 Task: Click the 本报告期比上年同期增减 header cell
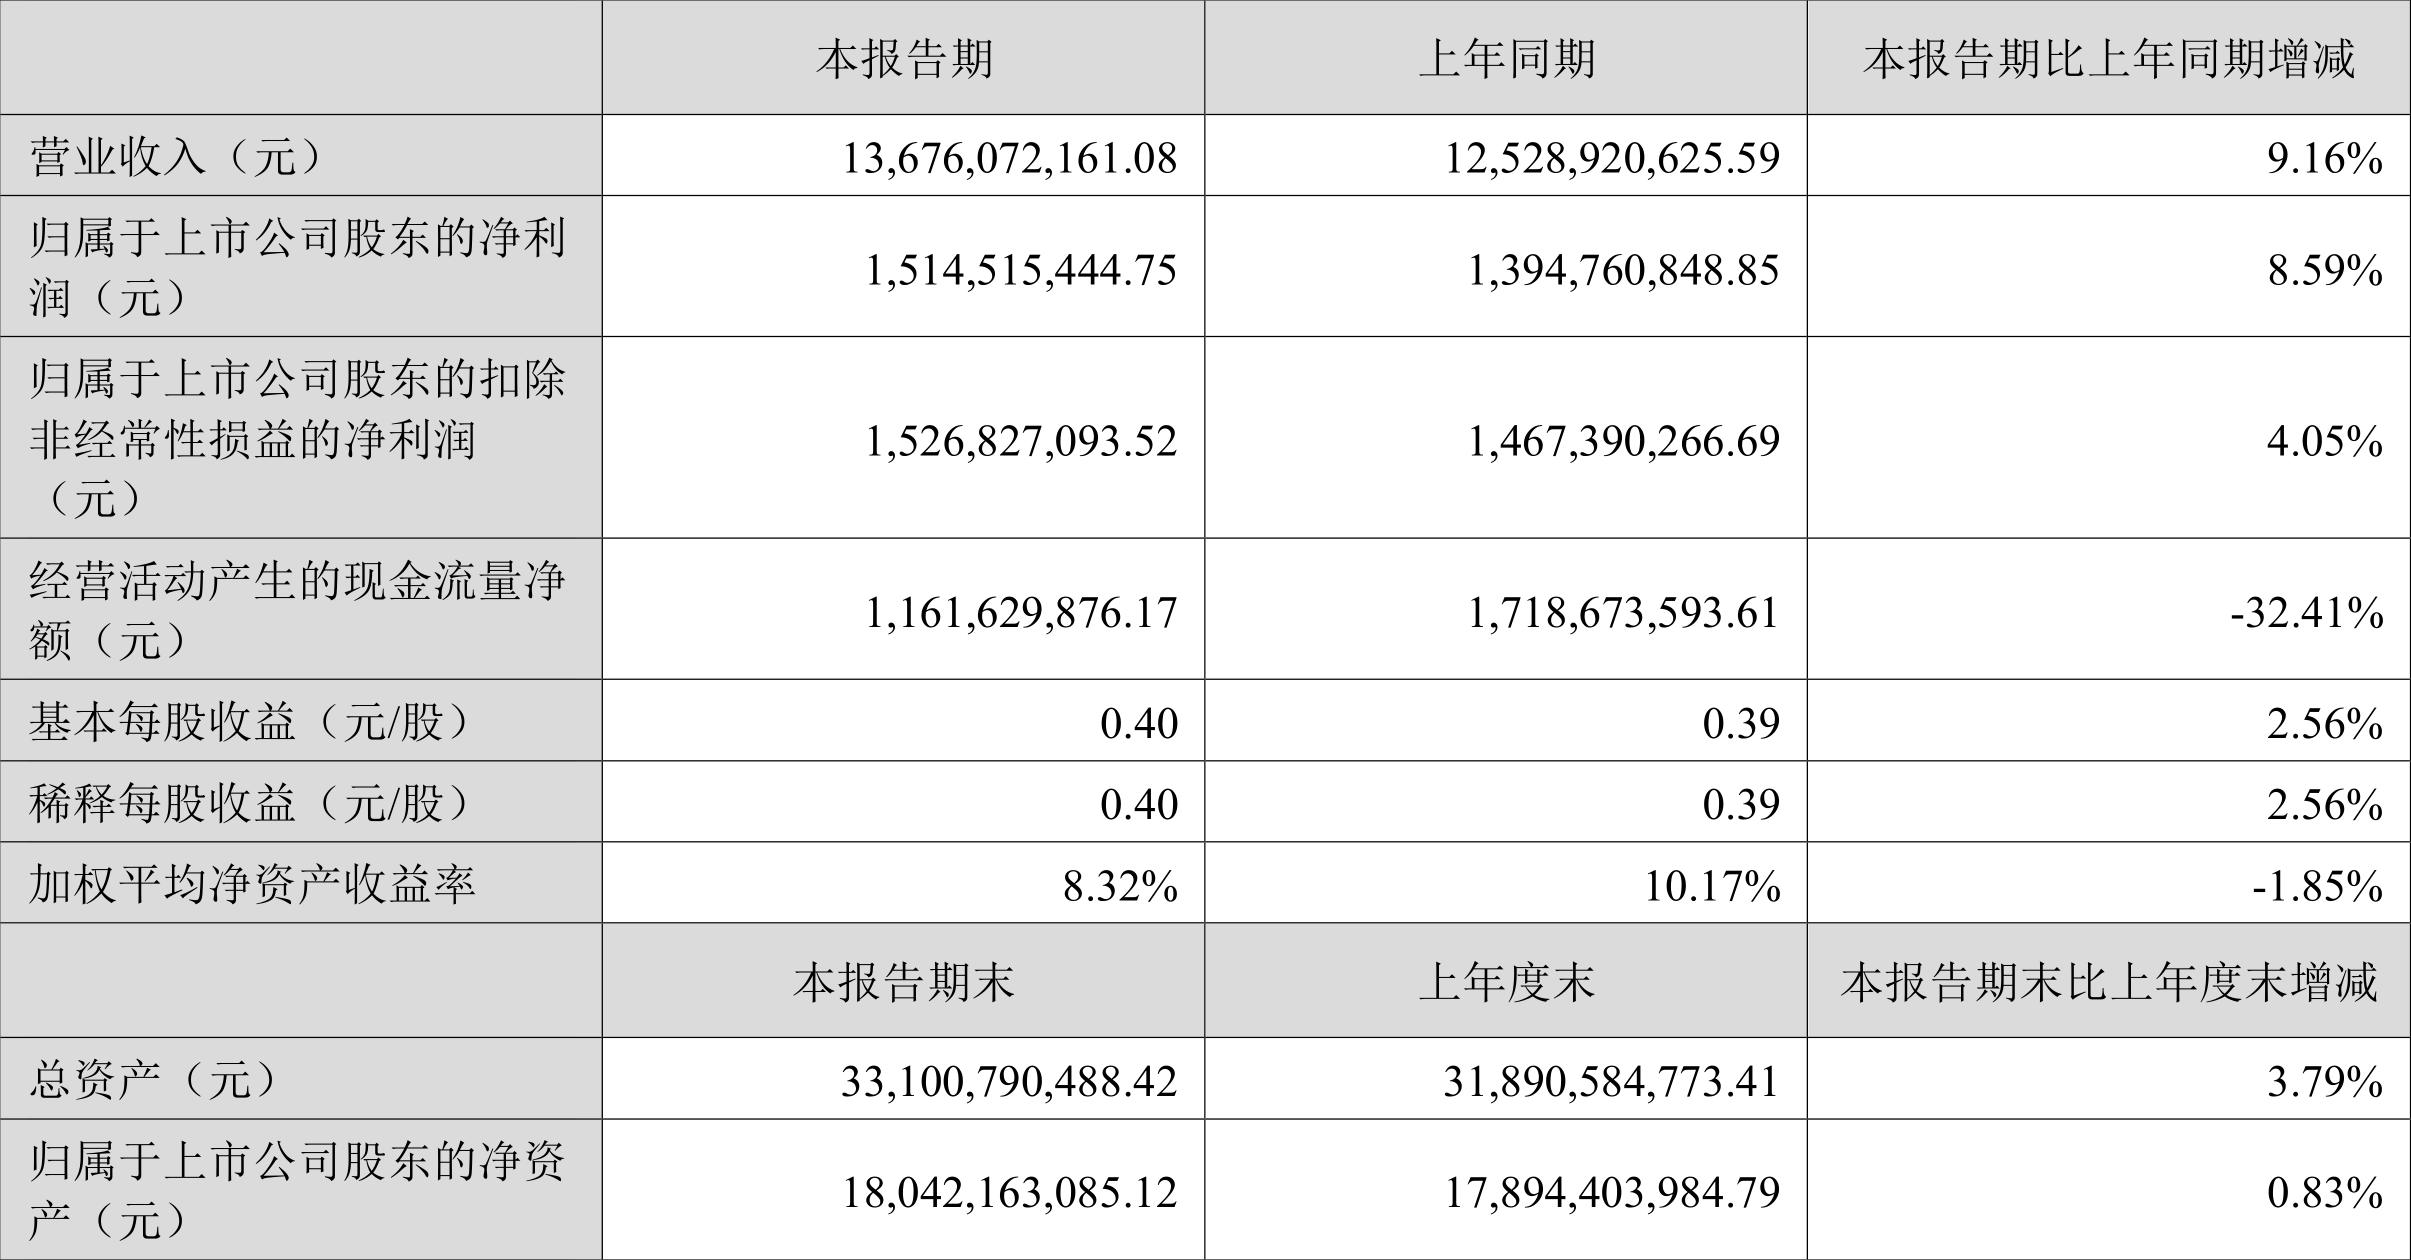(2109, 58)
